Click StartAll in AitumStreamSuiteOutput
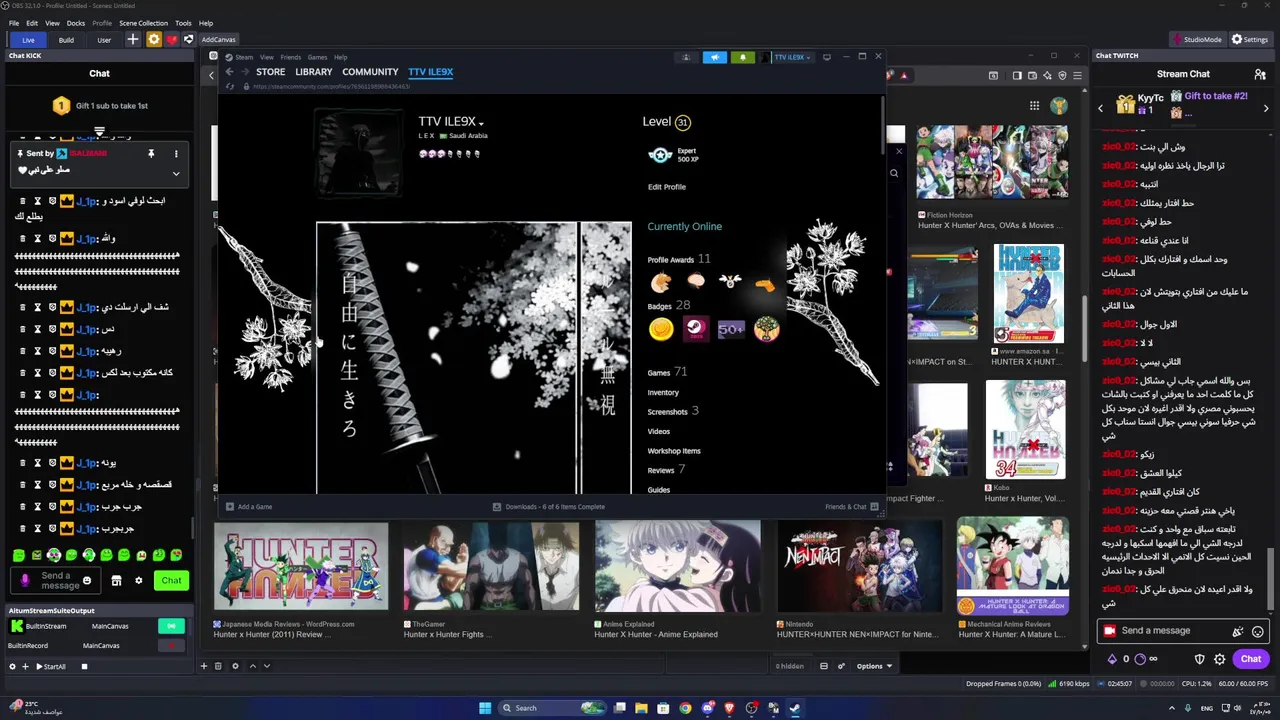 click(x=50, y=666)
